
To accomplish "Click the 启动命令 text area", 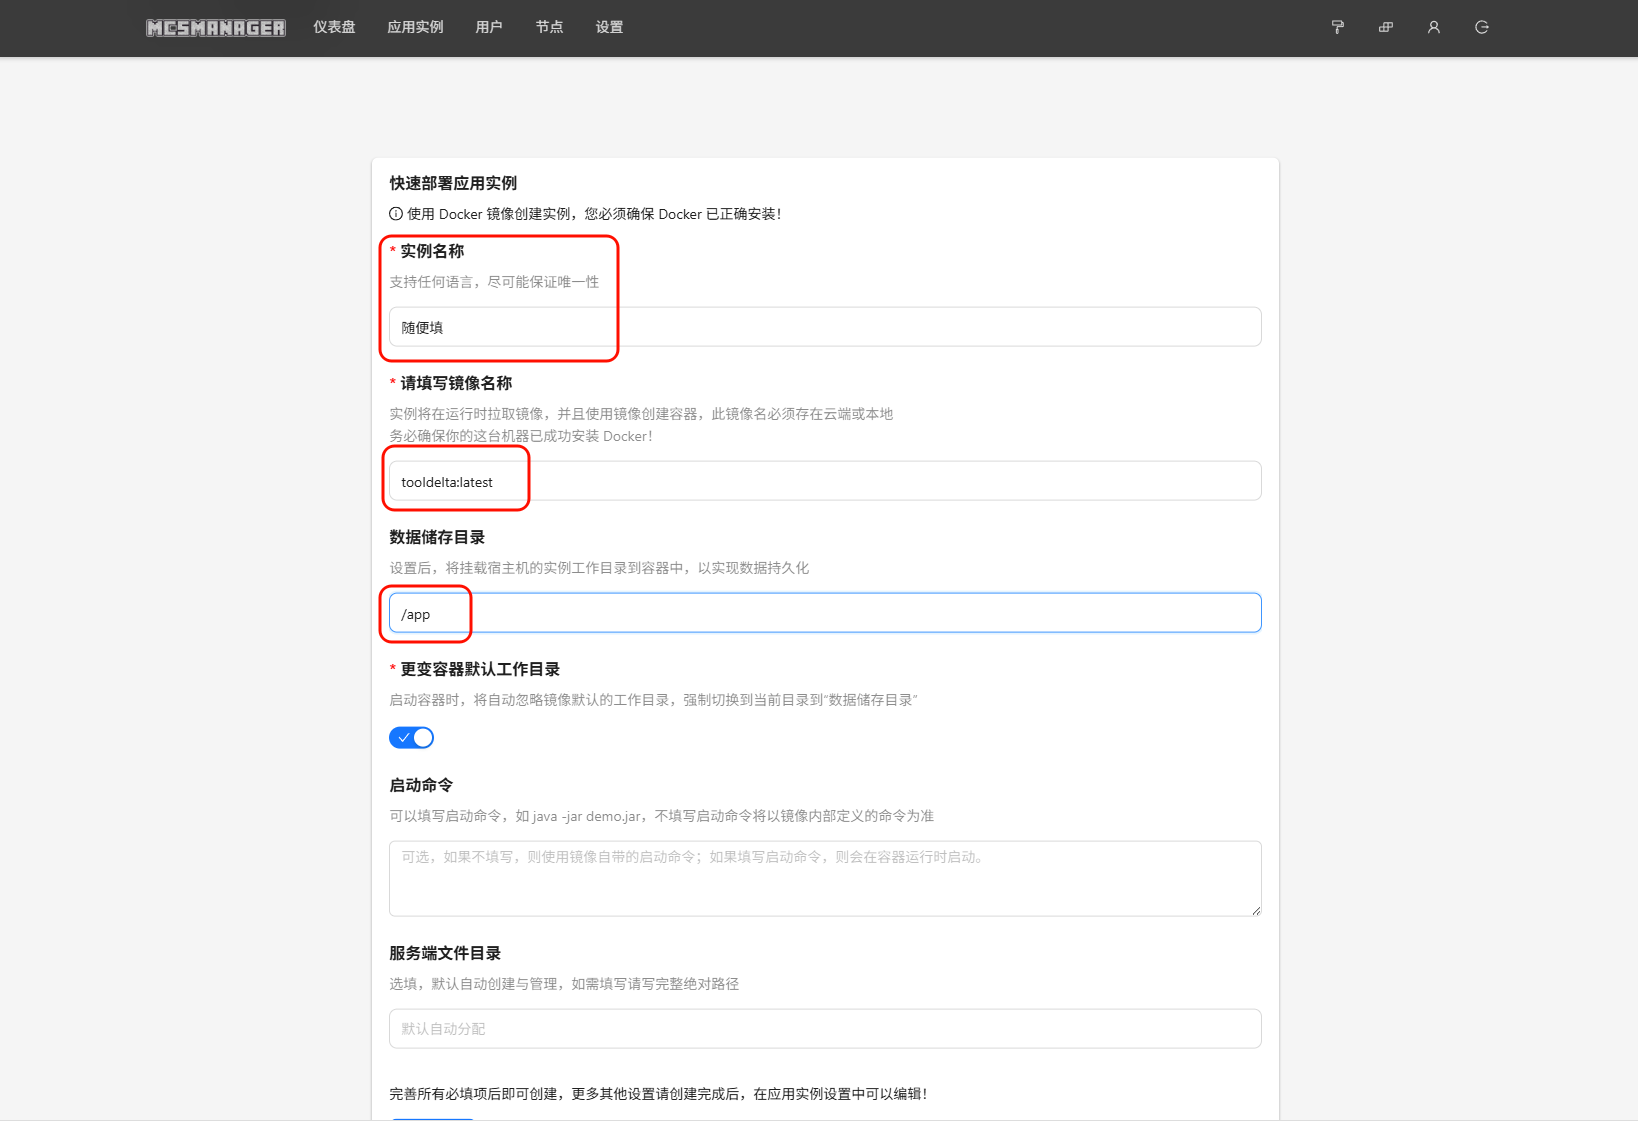I will tap(824, 879).
